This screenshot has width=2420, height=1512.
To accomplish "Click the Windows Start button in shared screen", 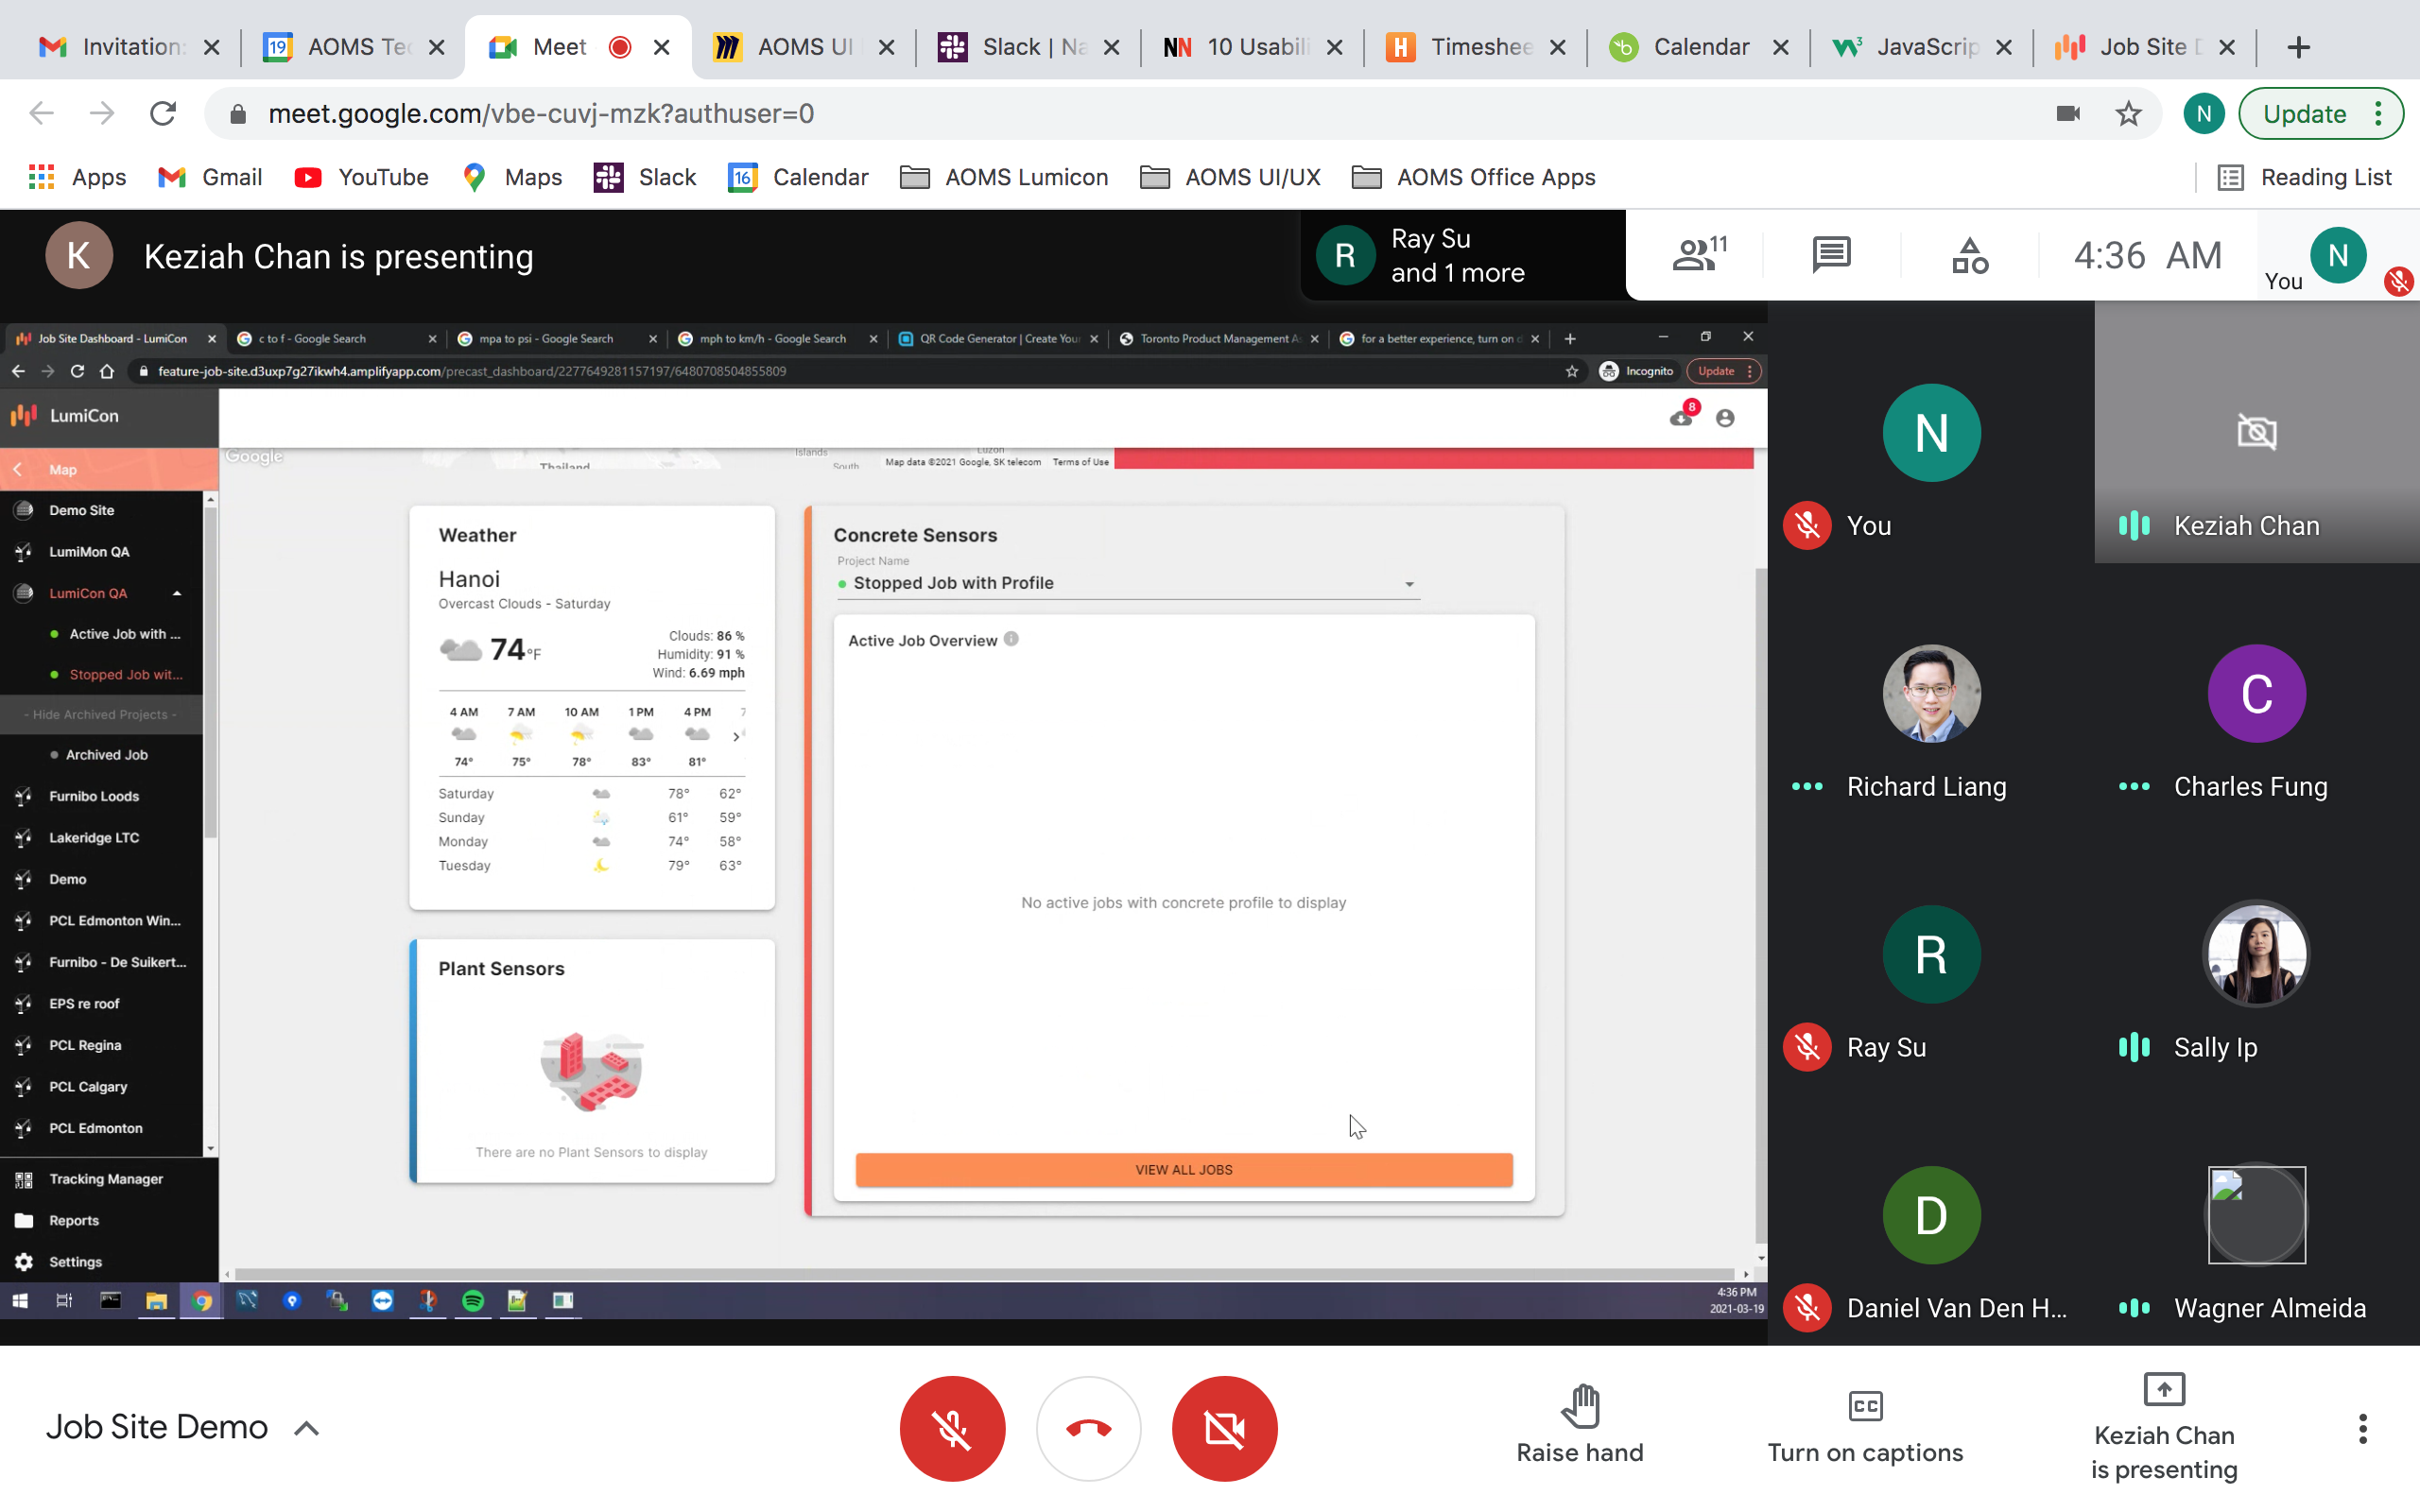I will coord(20,1300).
